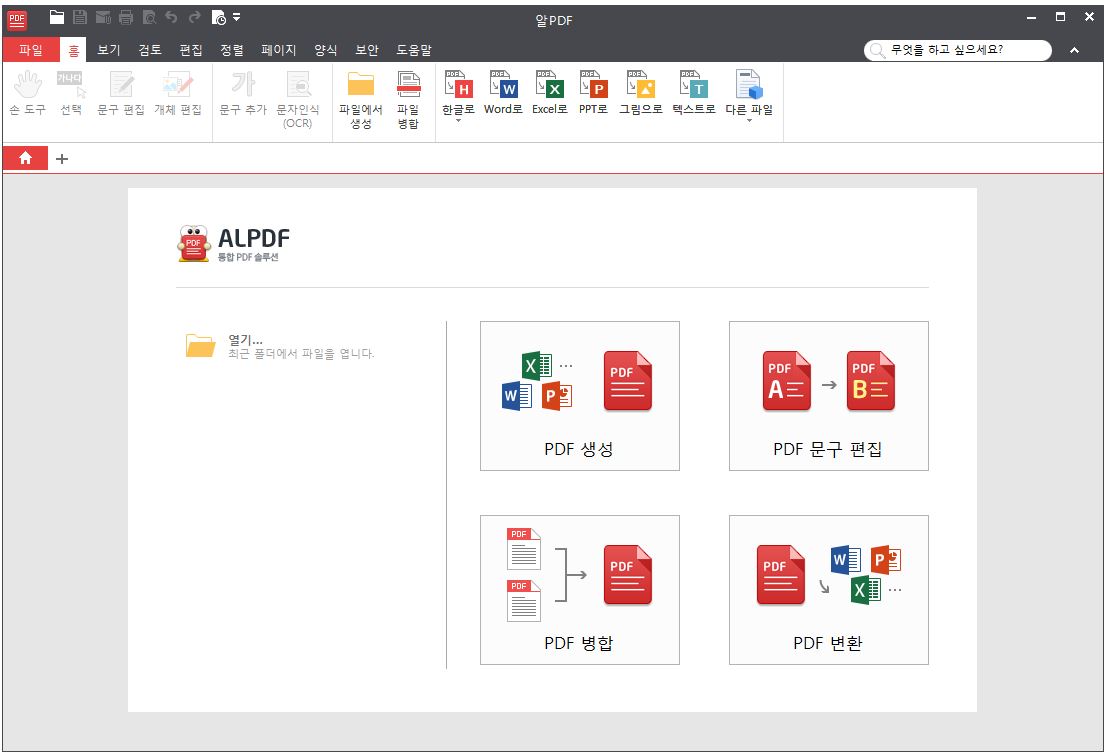Click the email attachment icon in the title bar
The height and width of the screenshot is (755, 1112).
click(x=104, y=18)
